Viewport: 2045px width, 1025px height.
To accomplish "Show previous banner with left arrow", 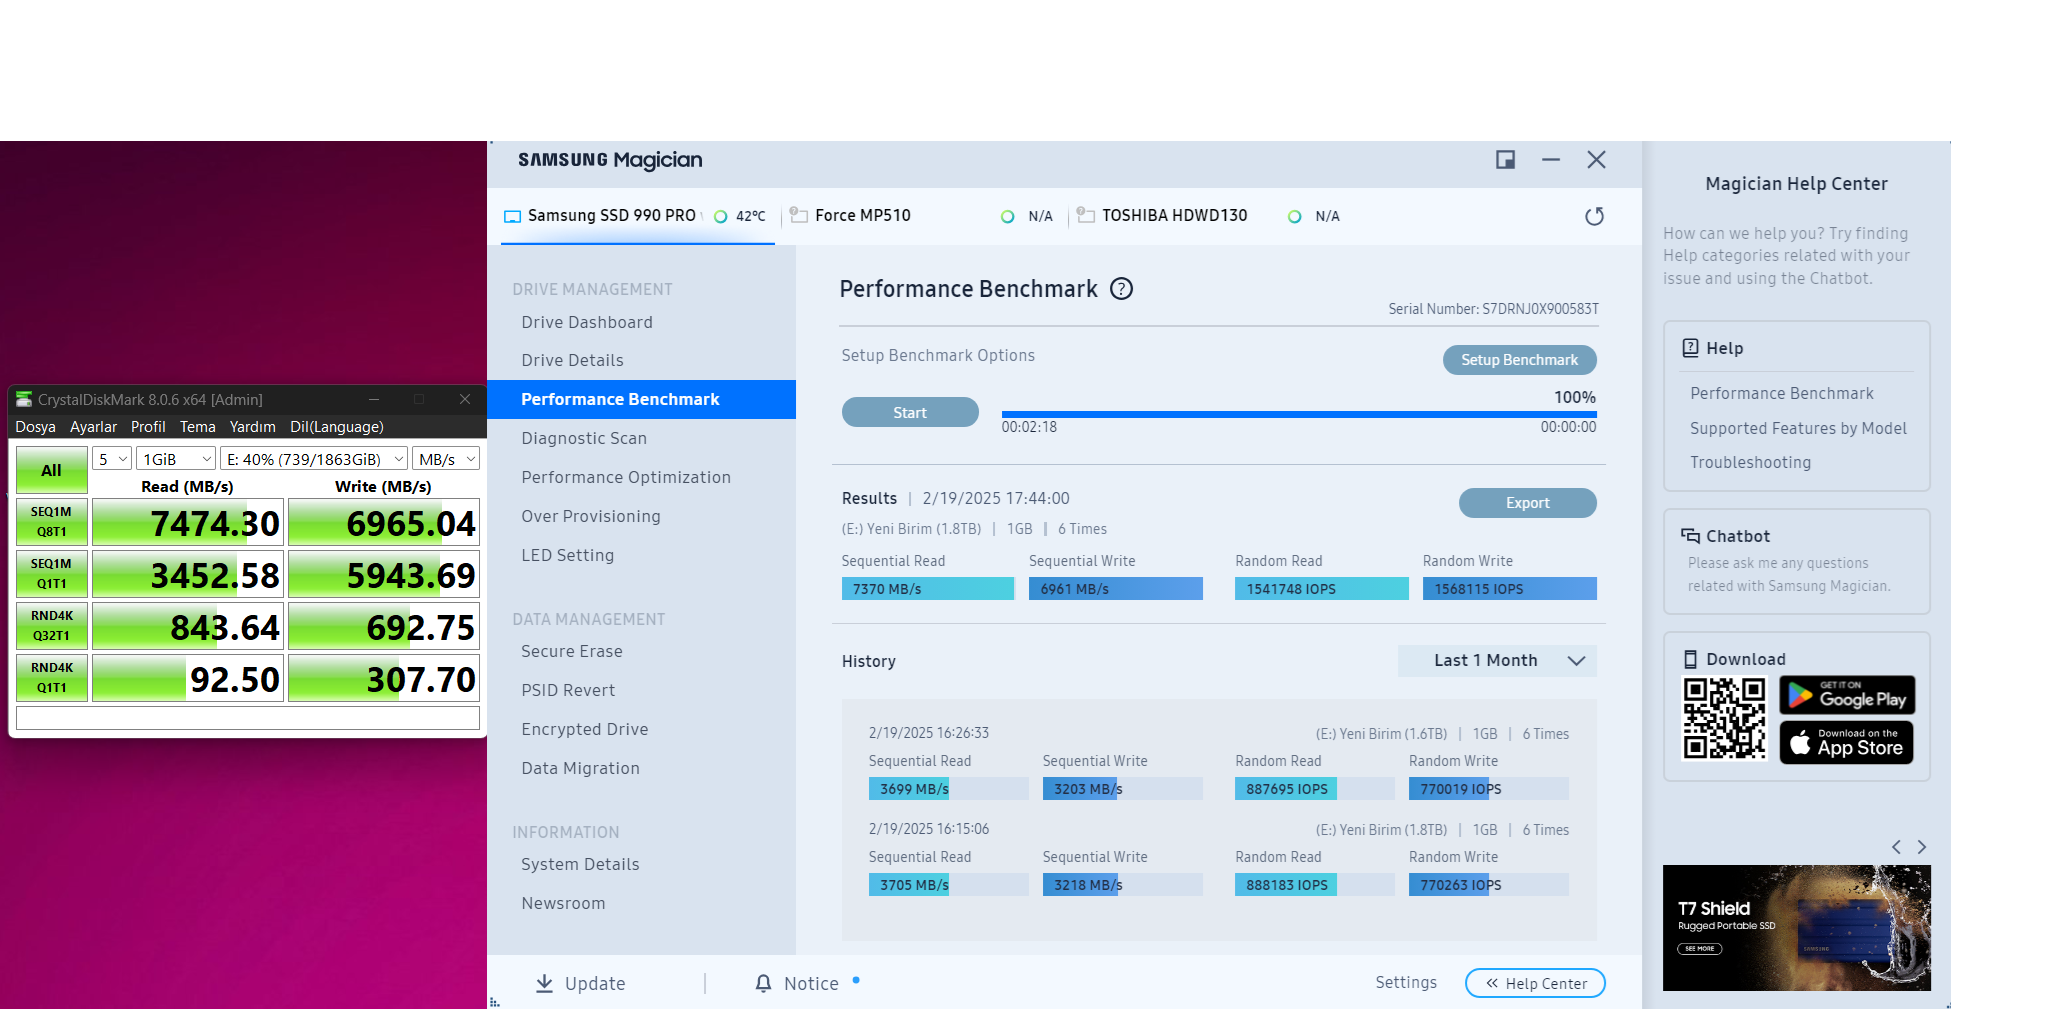I will tap(1896, 847).
